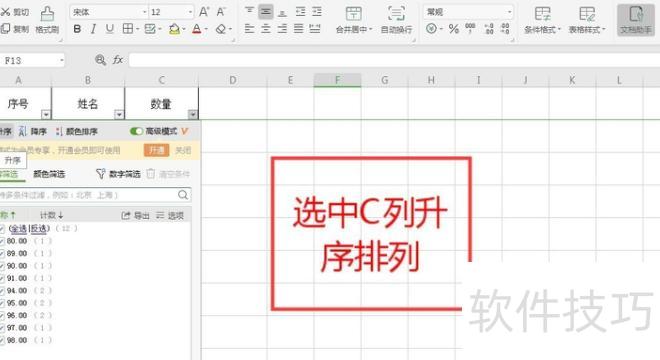Image resolution: width=660 pixels, height=360 pixels.
Task: Click the Copy (复制) button
Action: point(14,29)
